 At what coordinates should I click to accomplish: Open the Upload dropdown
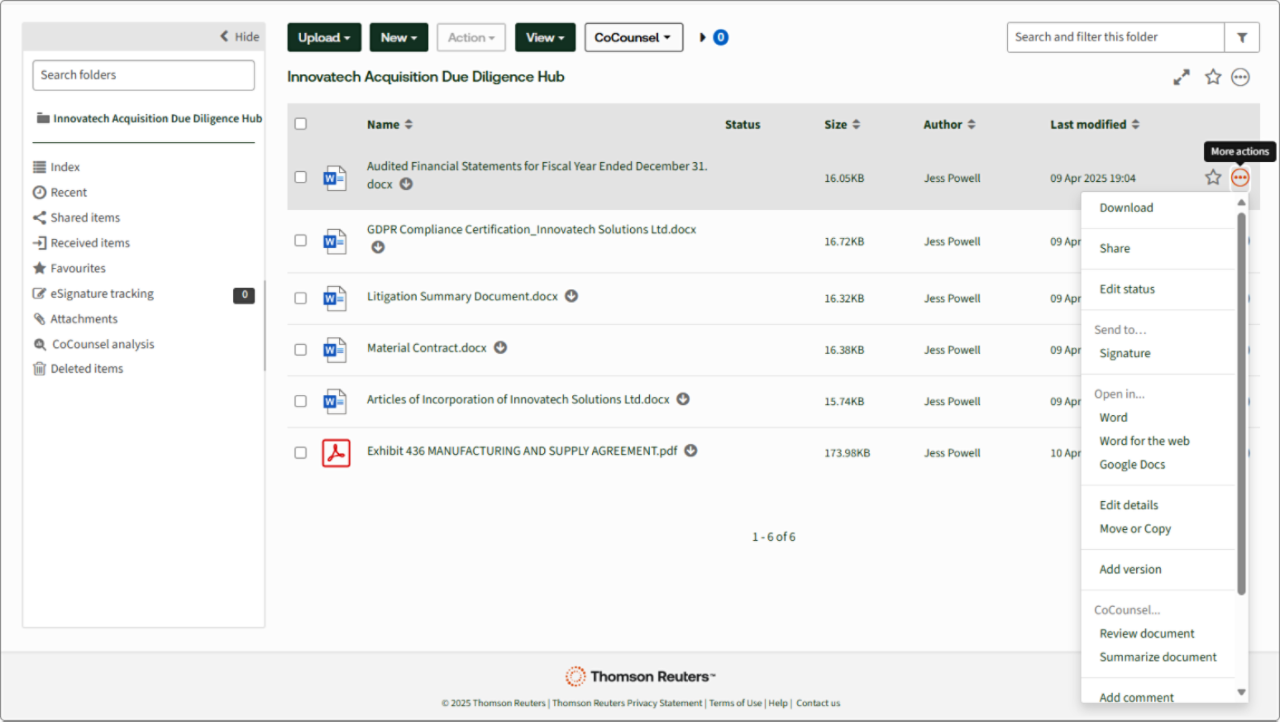point(325,38)
